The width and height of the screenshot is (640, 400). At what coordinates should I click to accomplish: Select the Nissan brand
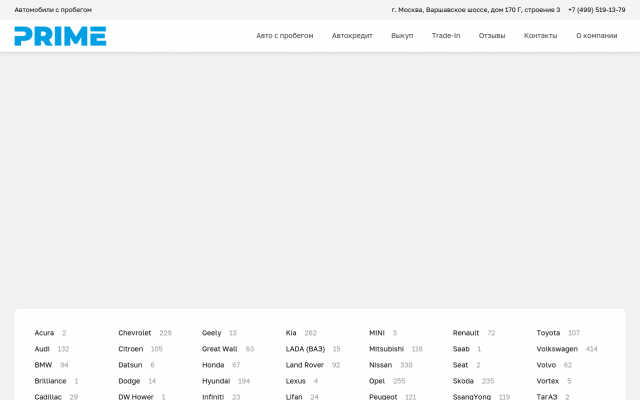point(380,364)
